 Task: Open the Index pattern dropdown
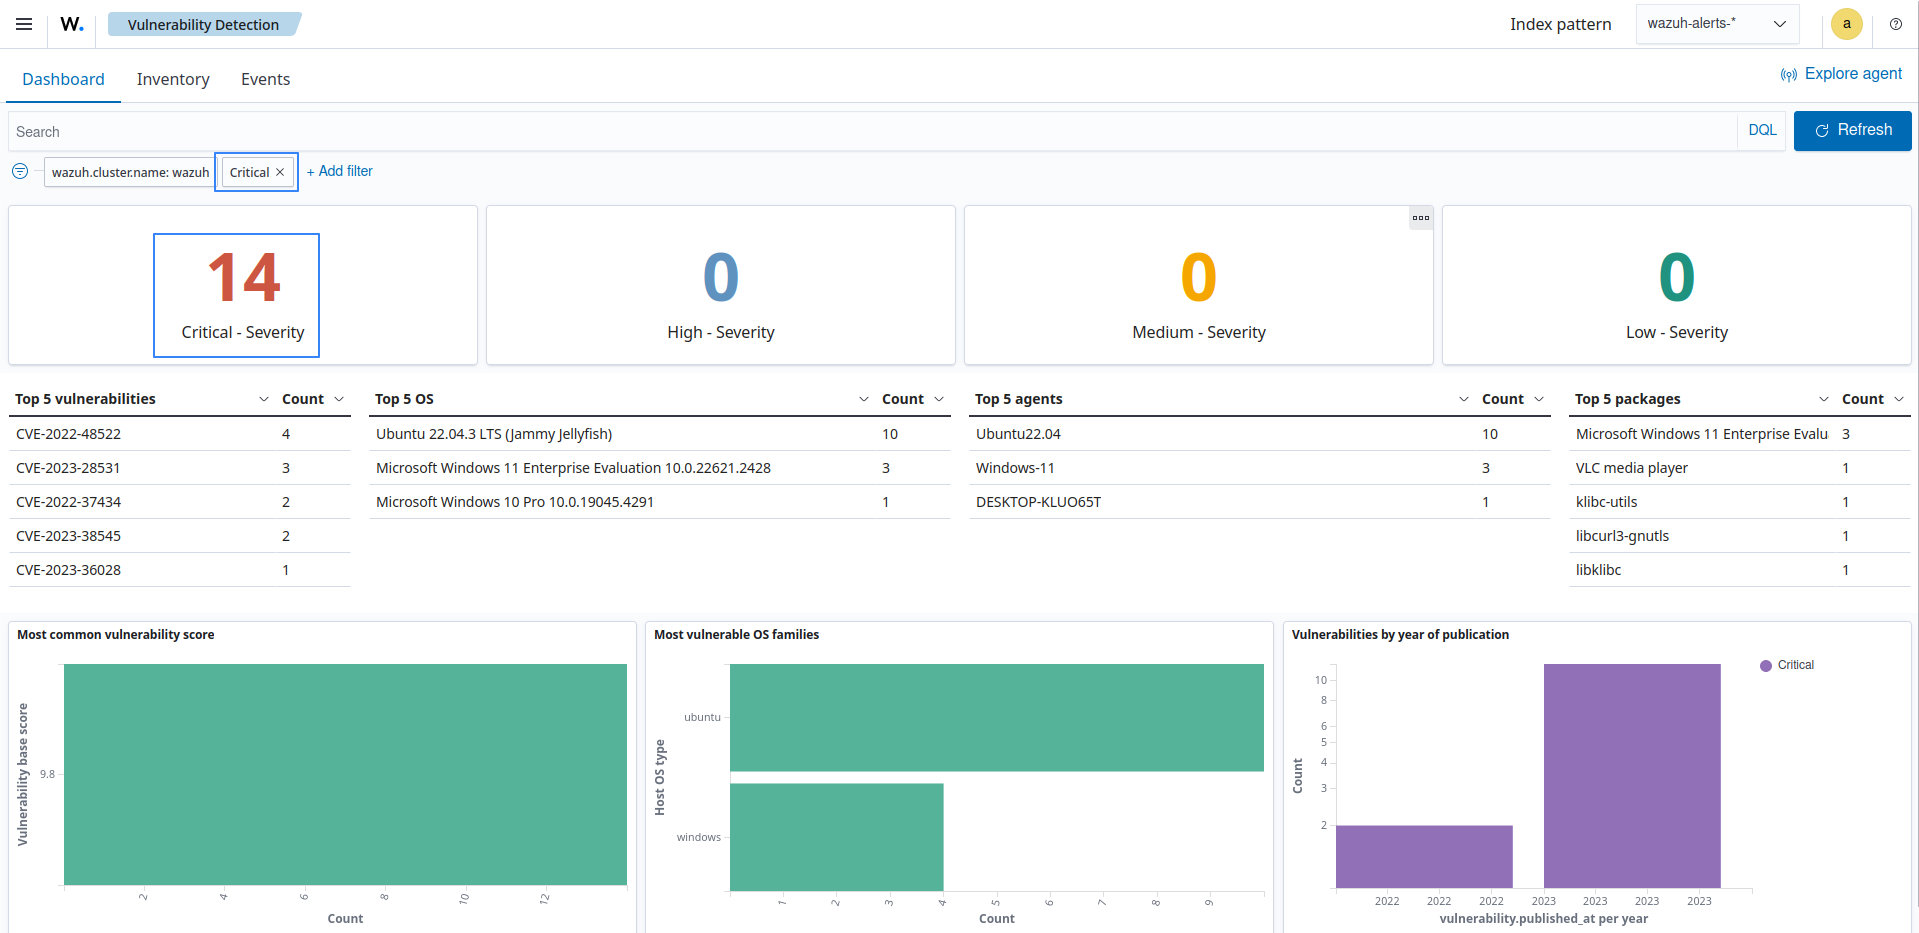coord(1716,24)
